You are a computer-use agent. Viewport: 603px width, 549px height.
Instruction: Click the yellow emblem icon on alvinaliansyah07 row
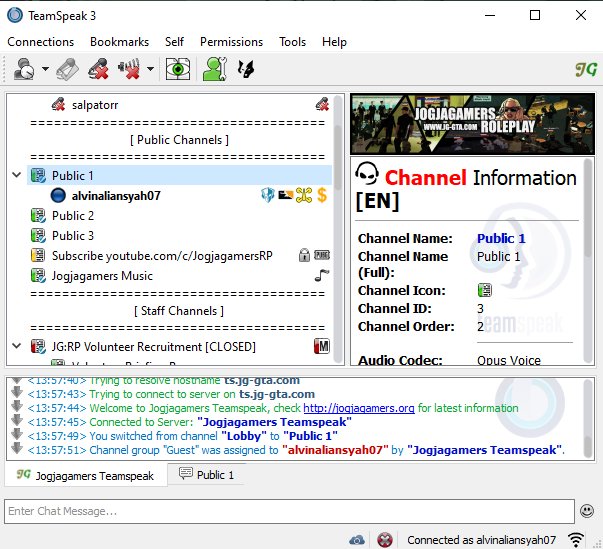[x=304, y=195]
